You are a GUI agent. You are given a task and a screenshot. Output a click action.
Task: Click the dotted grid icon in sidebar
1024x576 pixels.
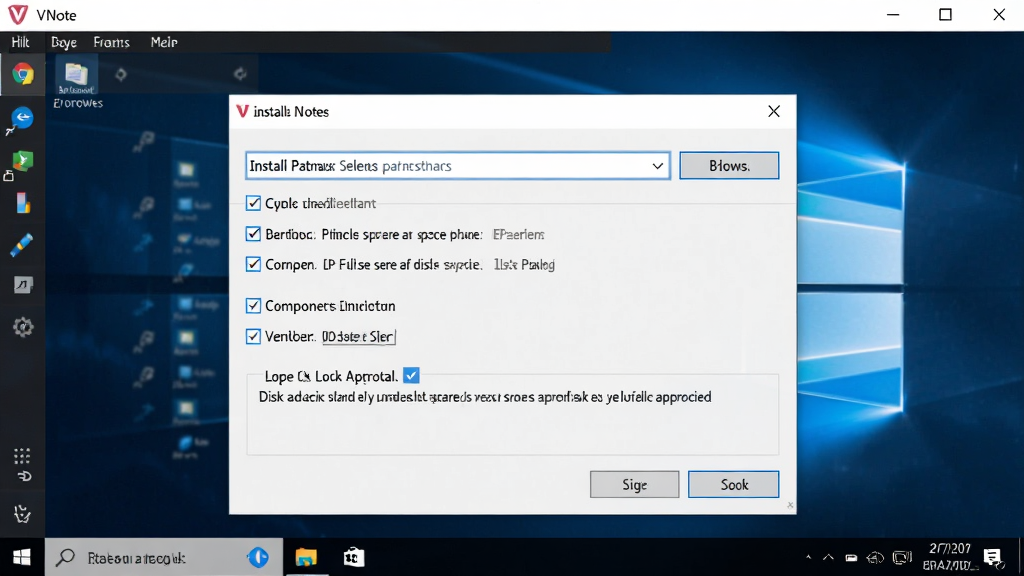click(x=22, y=455)
